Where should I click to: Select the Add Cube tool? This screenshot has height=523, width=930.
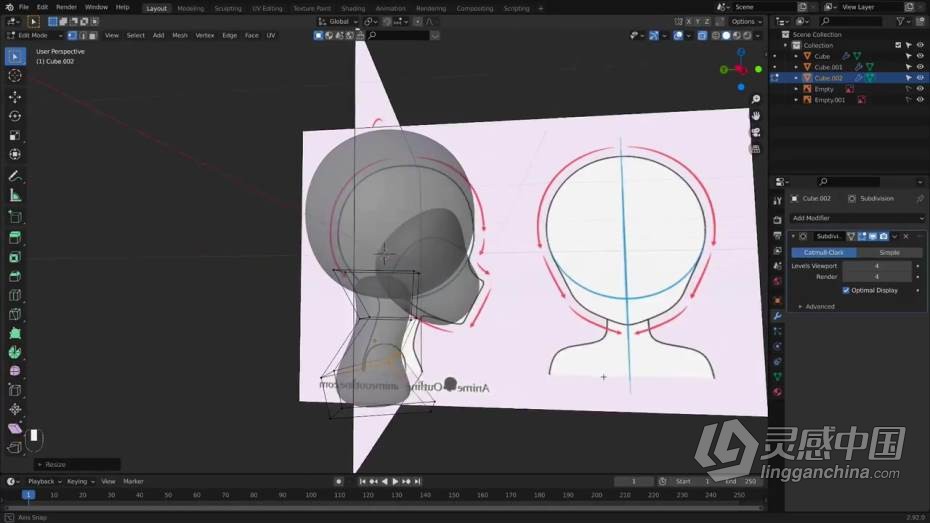15,216
